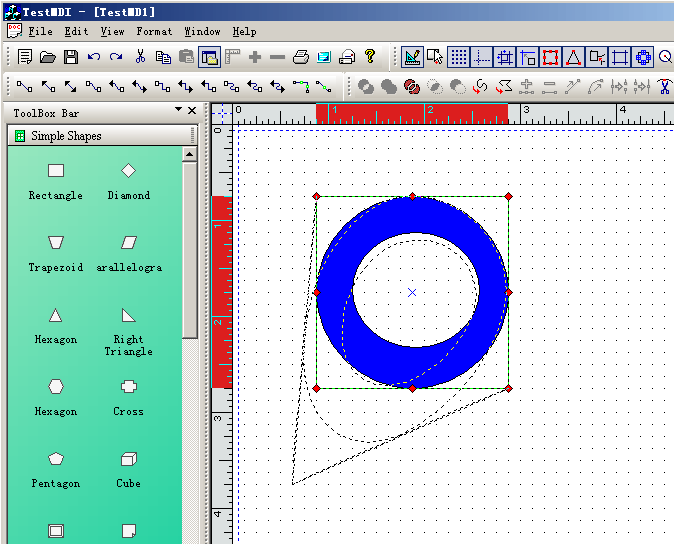Image resolution: width=674 pixels, height=544 pixels.
Task: Open print preview icon
Action: pos(324,57)
